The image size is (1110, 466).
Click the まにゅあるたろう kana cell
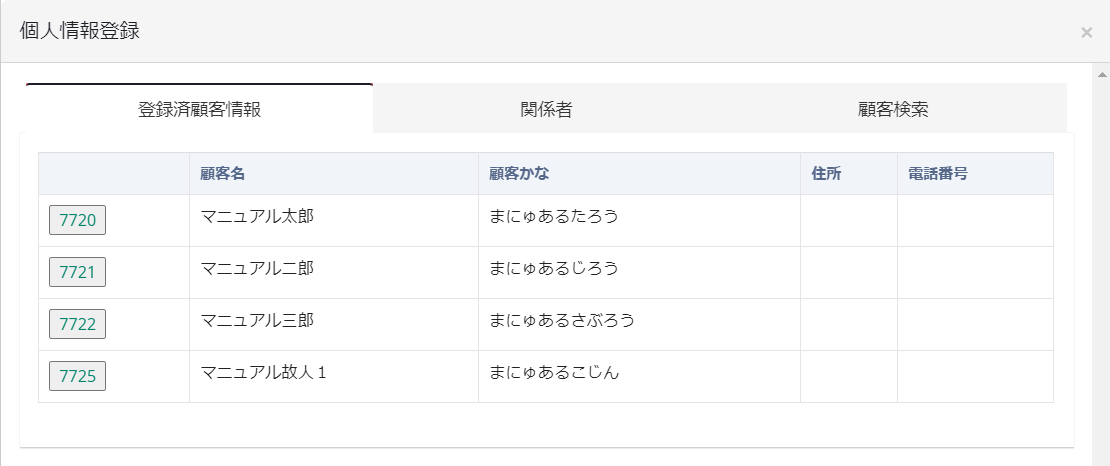(554, 215)
